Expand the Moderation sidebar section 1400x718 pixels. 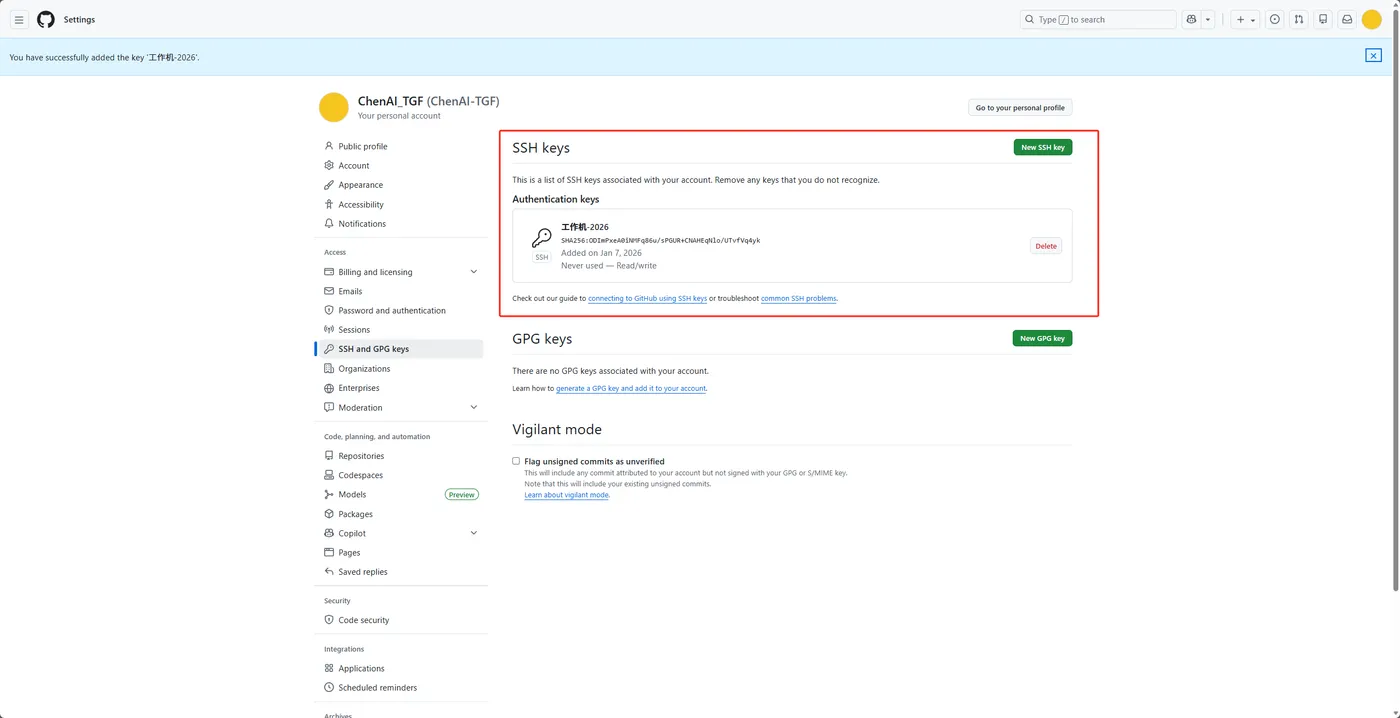(473, 407)
